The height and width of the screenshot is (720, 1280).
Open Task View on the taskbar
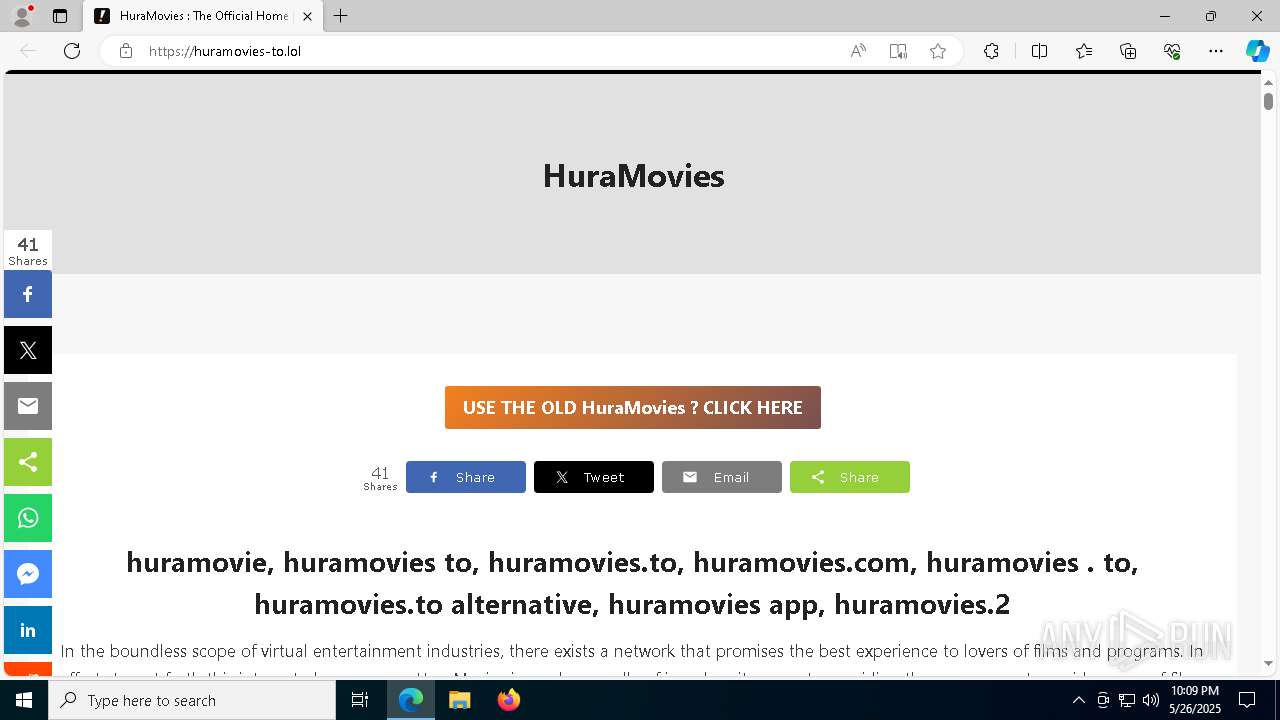tap(360, 700)
